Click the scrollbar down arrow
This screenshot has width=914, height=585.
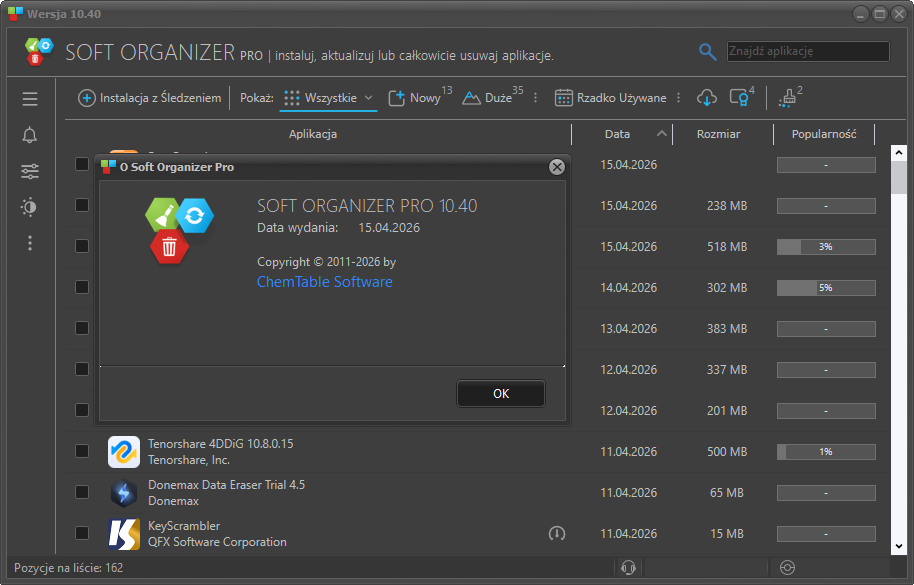[899, 547]
